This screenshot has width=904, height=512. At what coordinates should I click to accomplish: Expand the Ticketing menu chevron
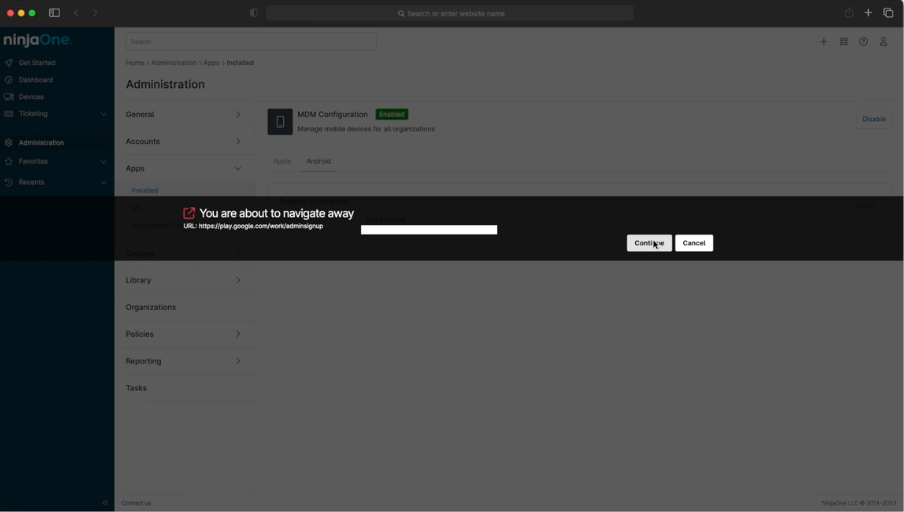[x=104, y=114]
